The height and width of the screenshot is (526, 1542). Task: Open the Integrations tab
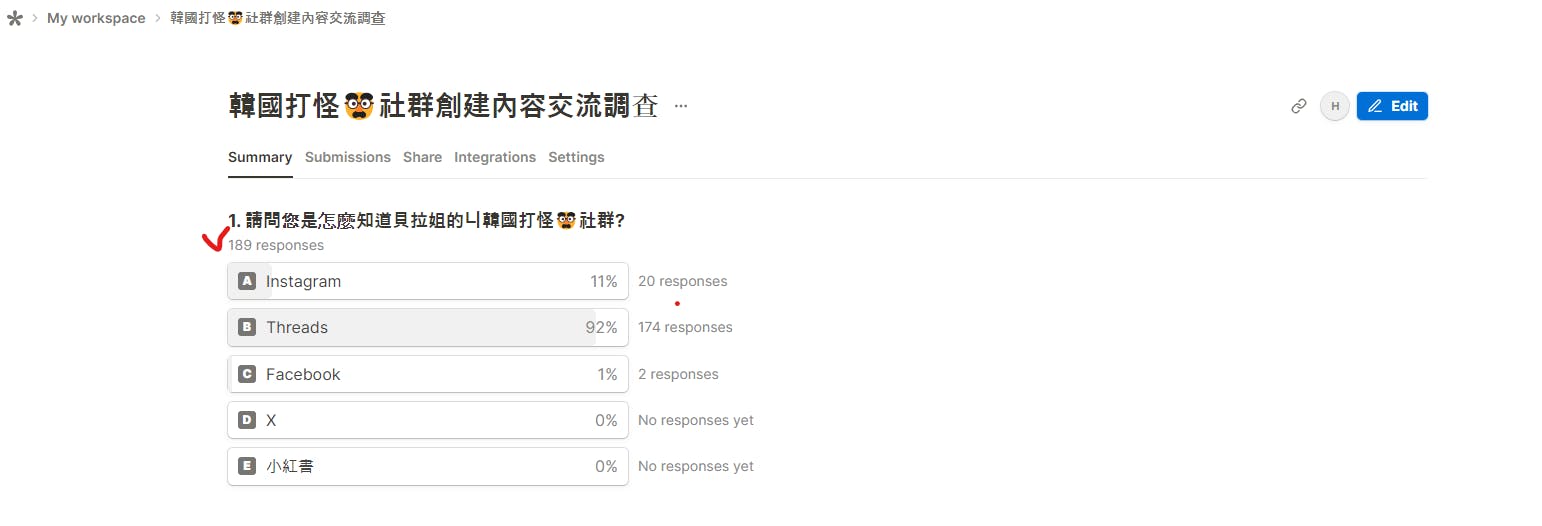[x=495, y=157]
